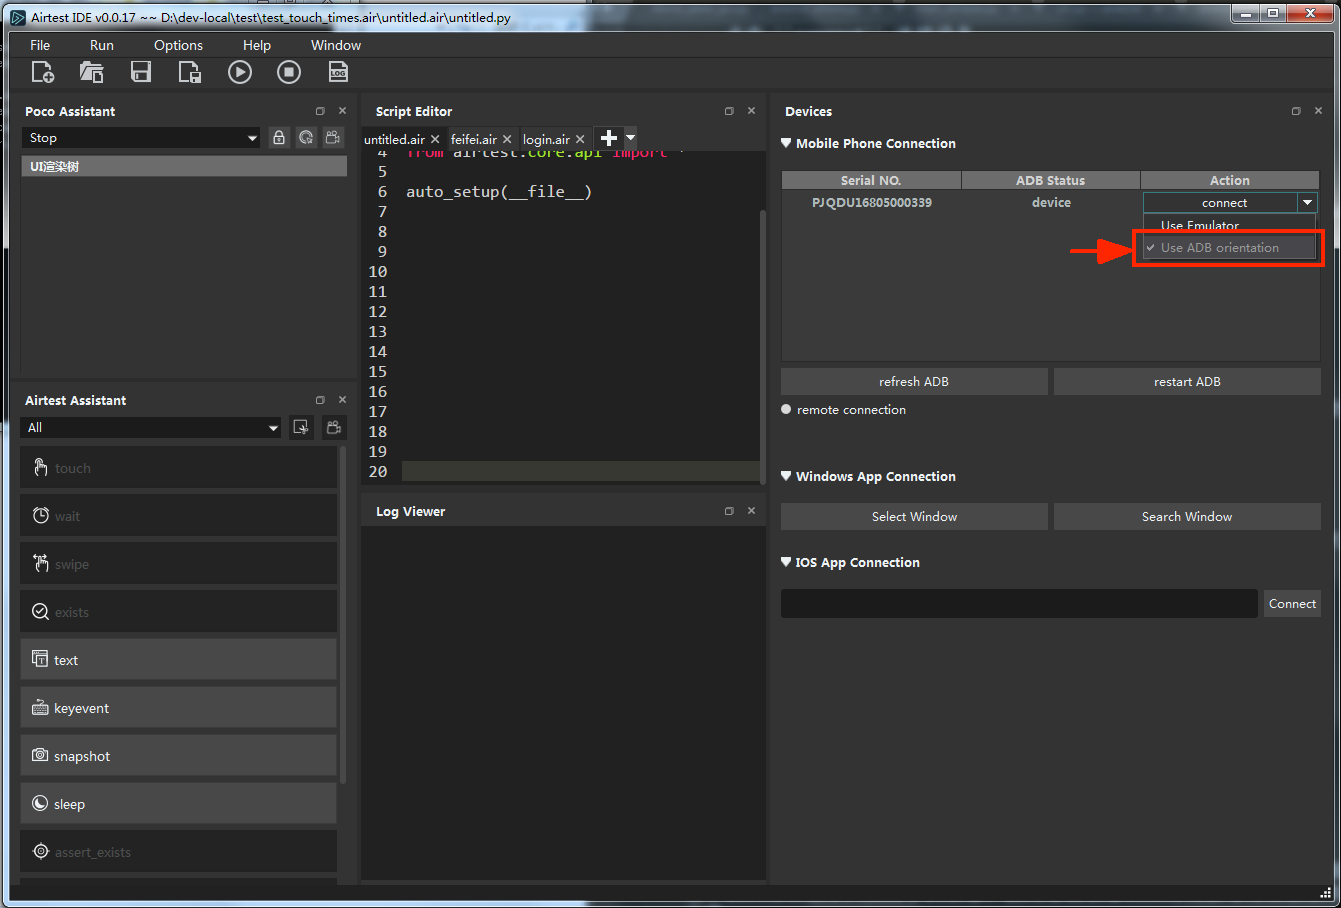This screenshot has height=908, width=1341.
Task: Float the Log Viewer panel
Action: point(729,511)
